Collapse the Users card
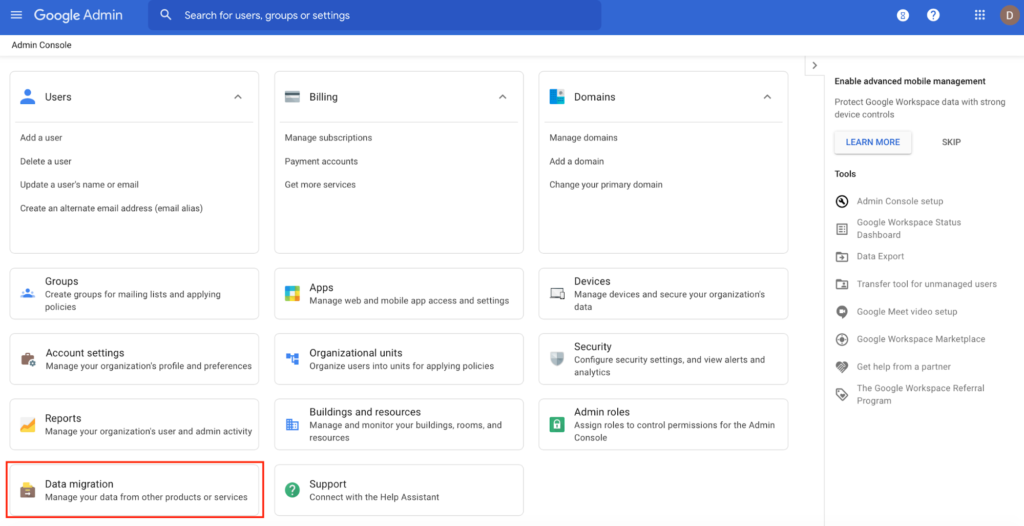 click(238, 97)
